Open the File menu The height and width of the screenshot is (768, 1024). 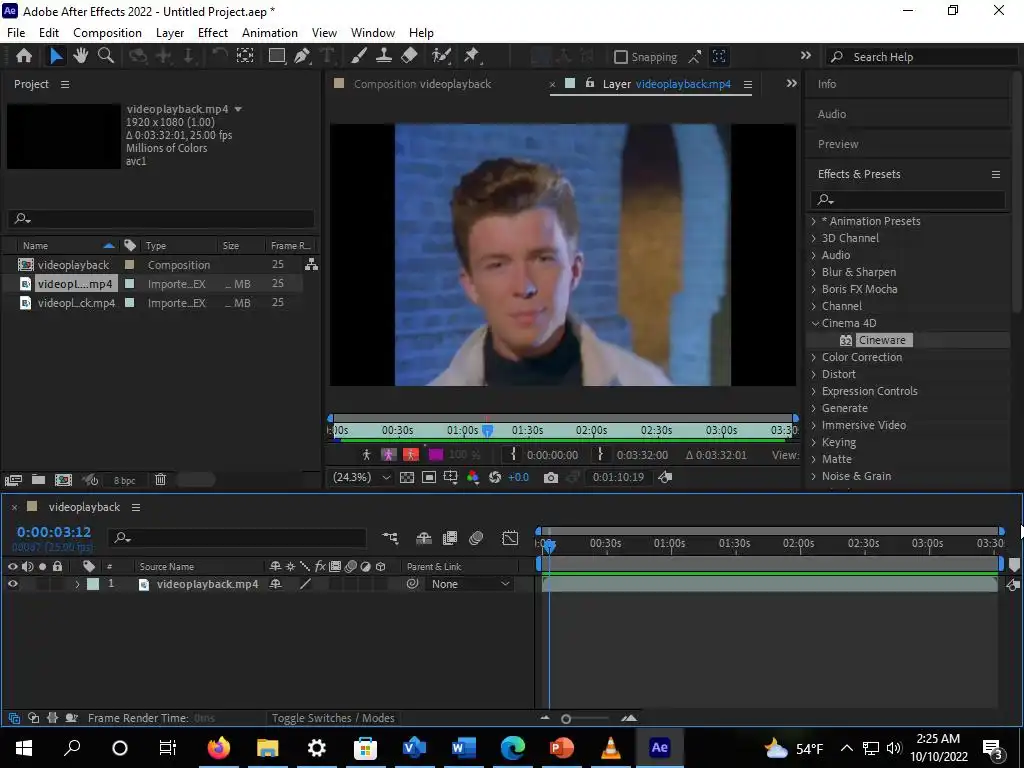(x=16, y=33)
